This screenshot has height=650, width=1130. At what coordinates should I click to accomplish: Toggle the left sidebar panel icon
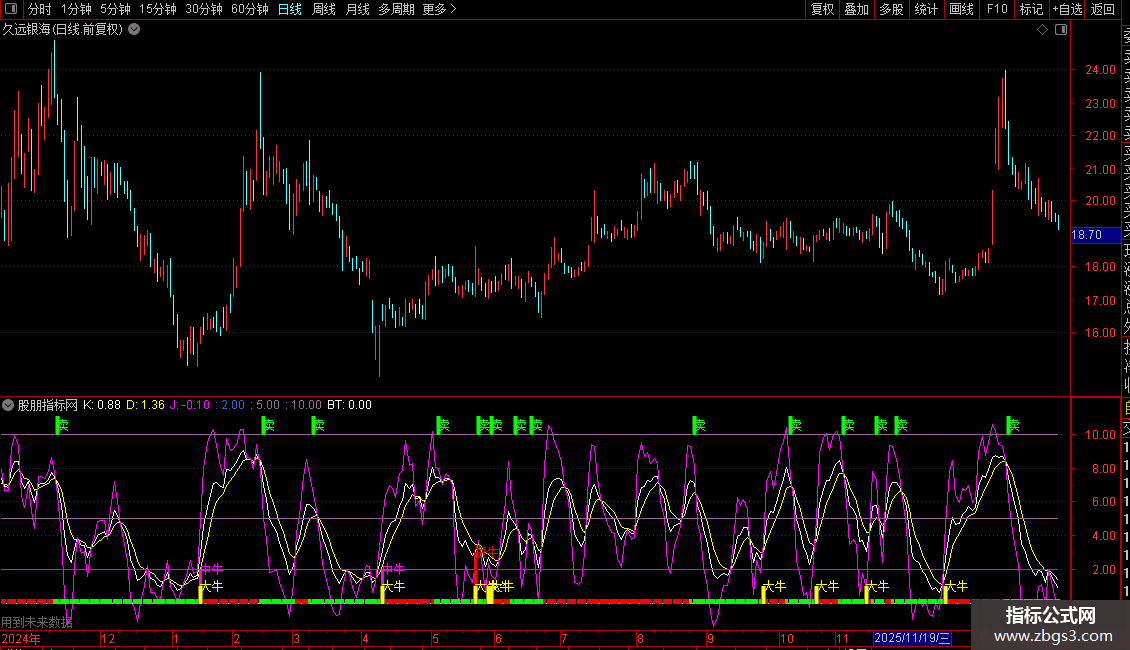(8, 10)
